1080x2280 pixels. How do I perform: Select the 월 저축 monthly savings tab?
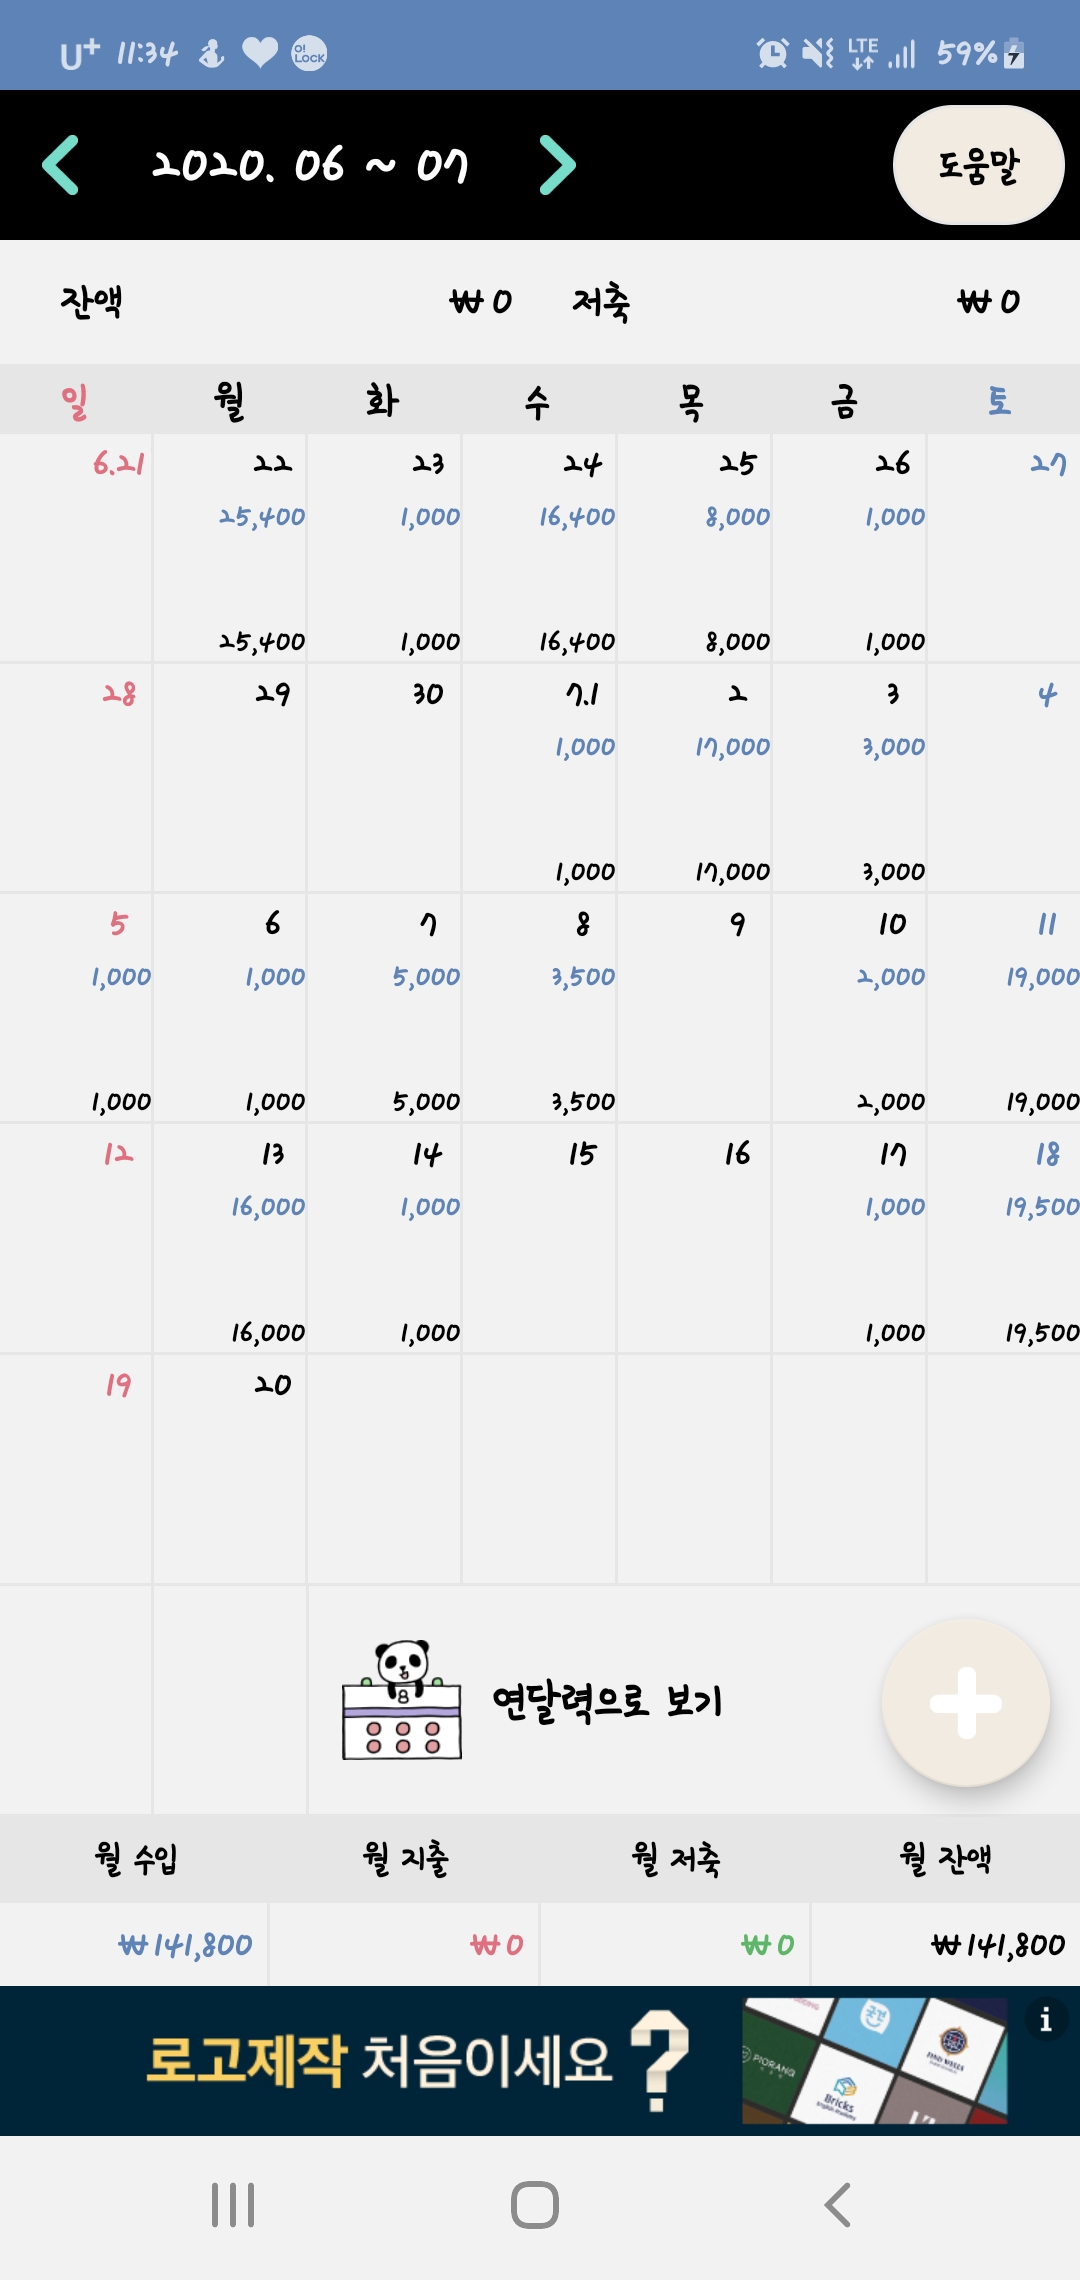[x=675, y=1859]
